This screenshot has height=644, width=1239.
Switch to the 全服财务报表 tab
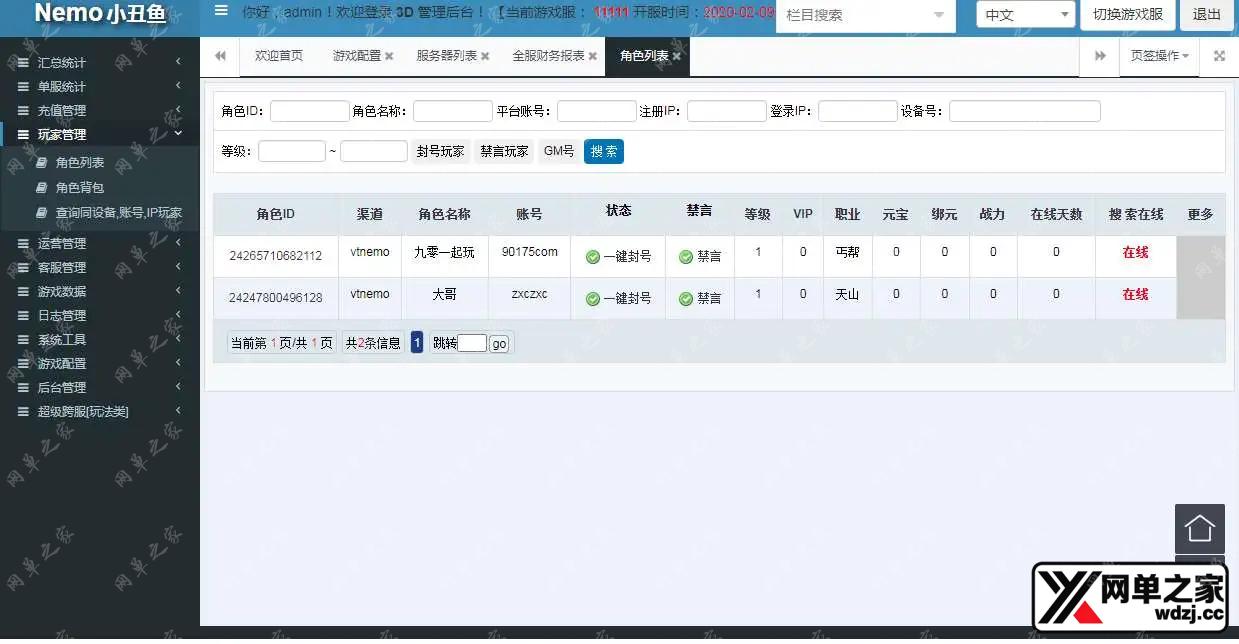click(x=548, y=56)
